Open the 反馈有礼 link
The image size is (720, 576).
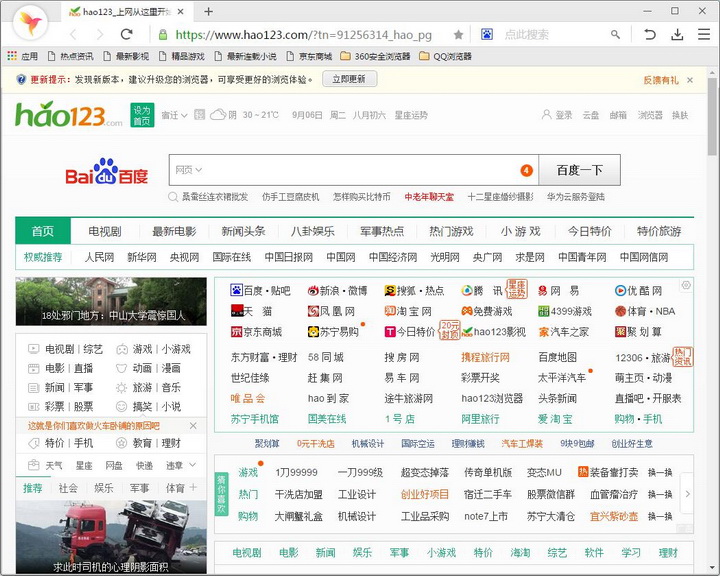[x=661, y=80]
